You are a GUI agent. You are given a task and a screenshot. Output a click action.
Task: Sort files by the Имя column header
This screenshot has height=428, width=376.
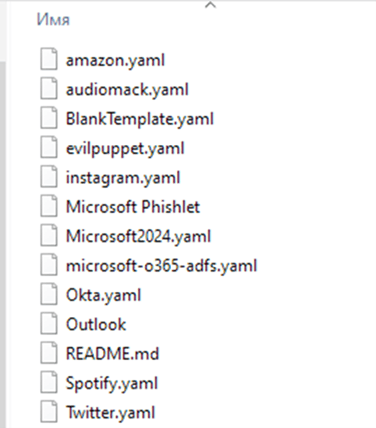pyautogui.click(x=53, y=20)
